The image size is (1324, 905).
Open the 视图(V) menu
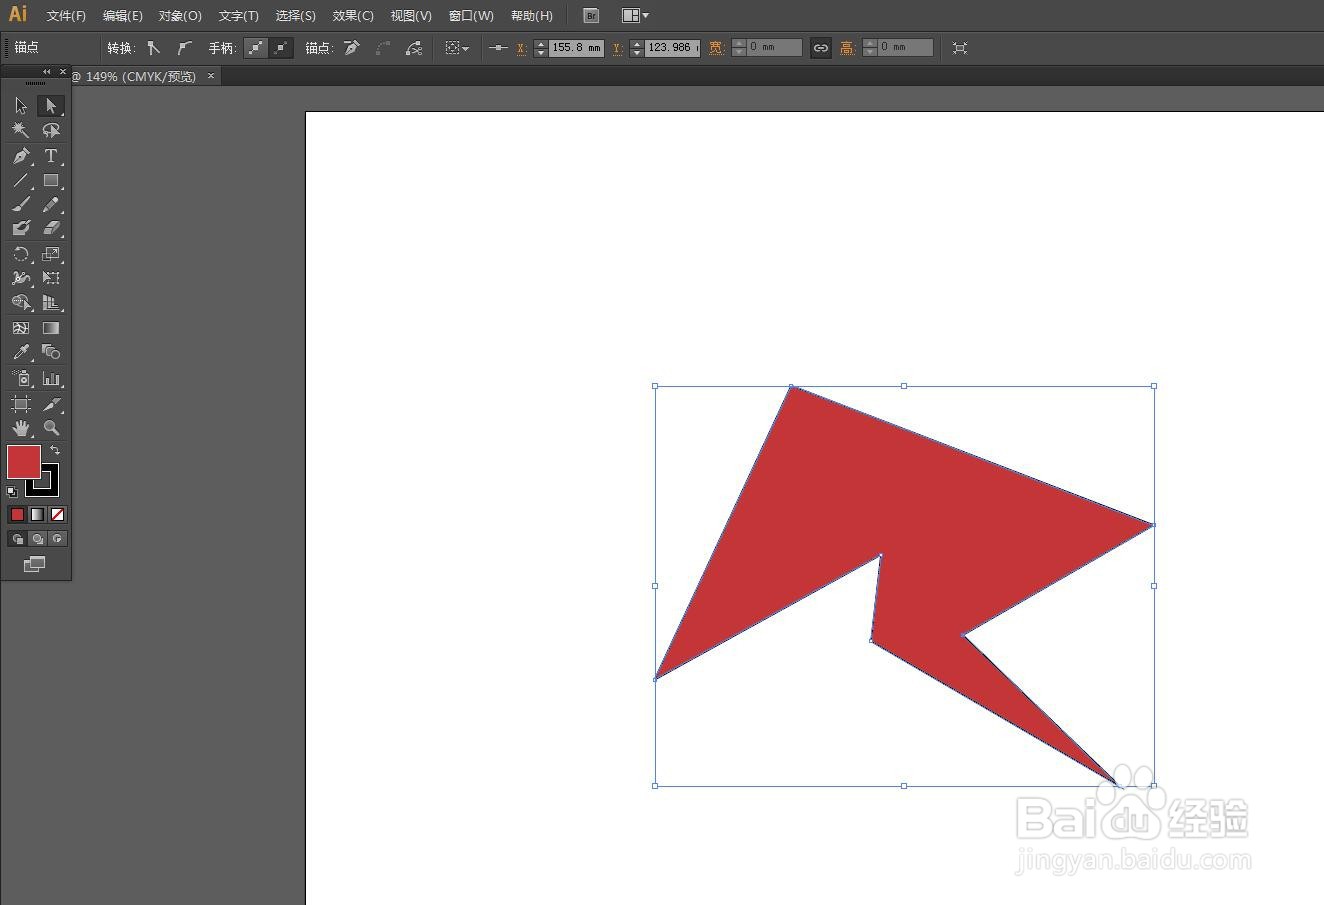[x=411, y=16]
